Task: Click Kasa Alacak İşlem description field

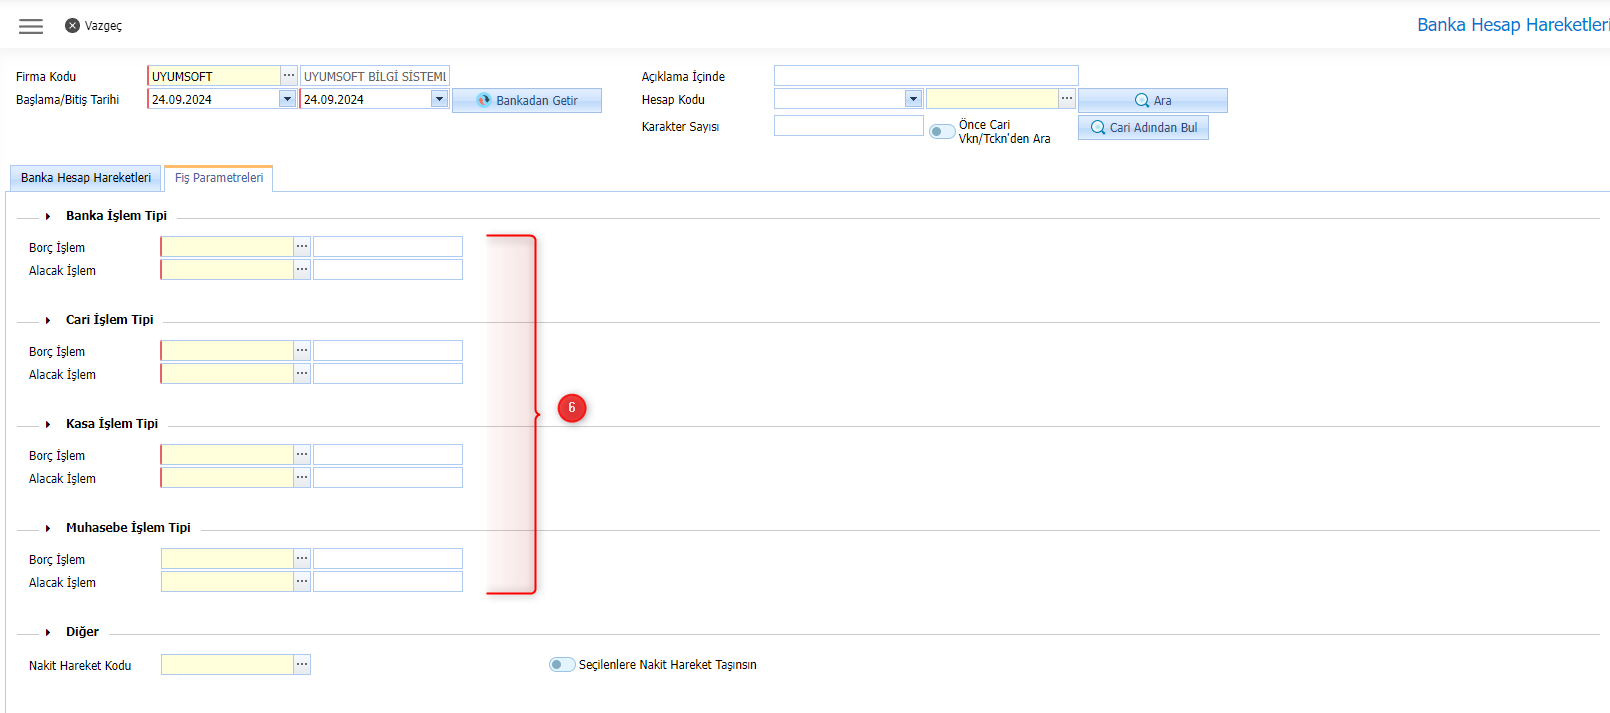Action: [388, 478]
